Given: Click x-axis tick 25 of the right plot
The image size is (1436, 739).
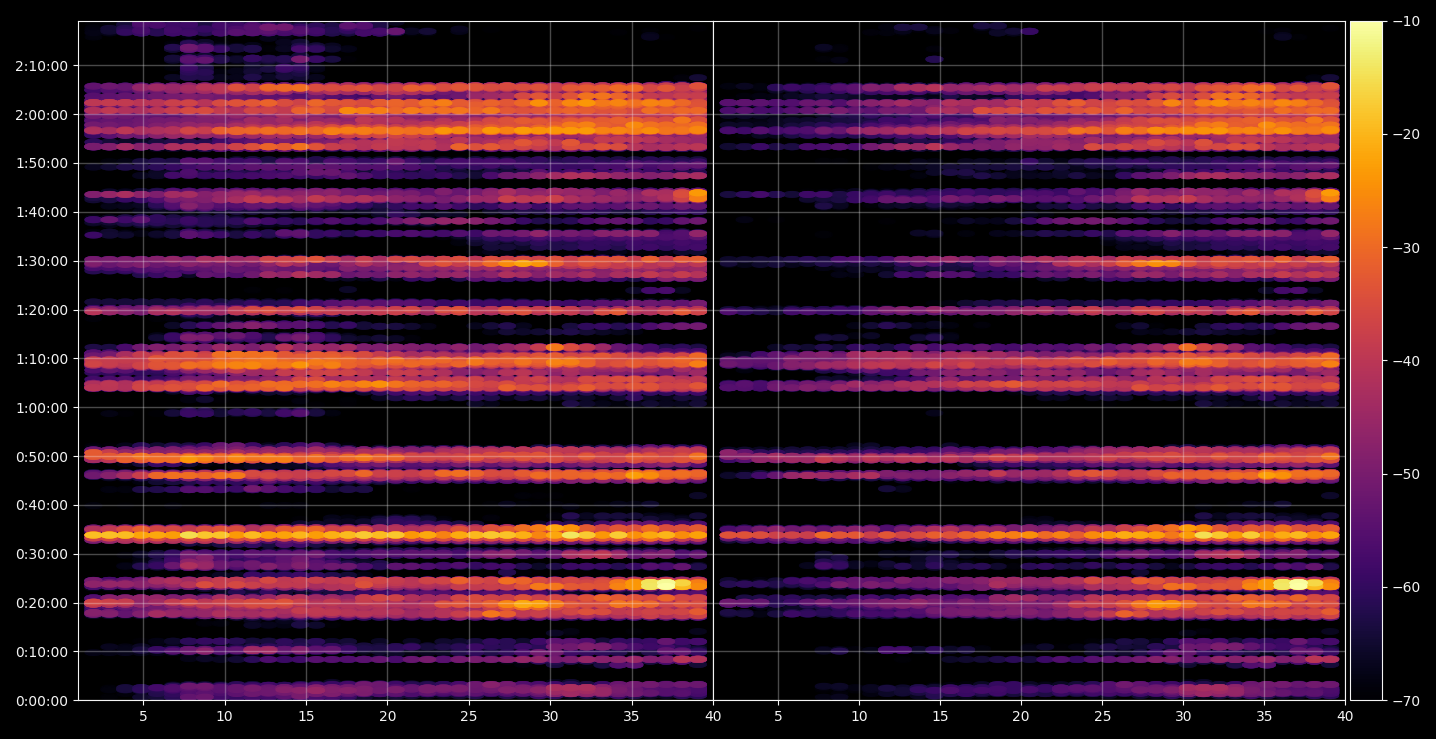Looking at the screenshot, I should point(1102,716).
